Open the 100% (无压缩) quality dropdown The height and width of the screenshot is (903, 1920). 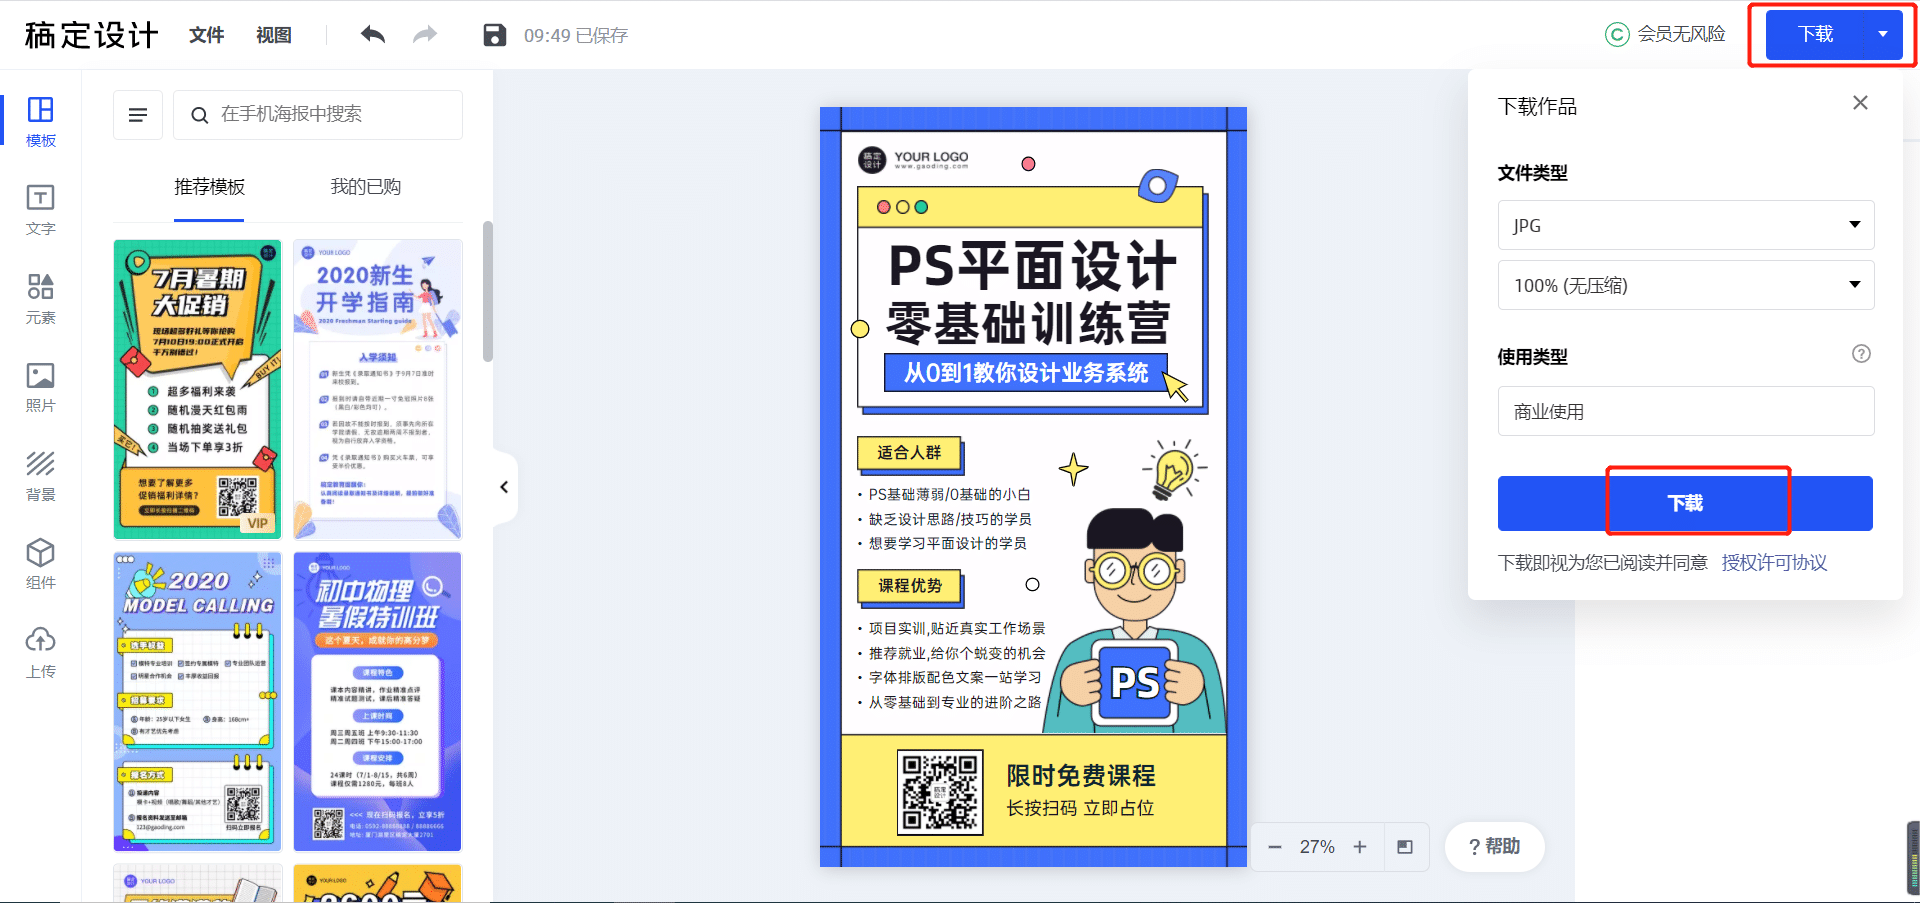click(1685, 285)
